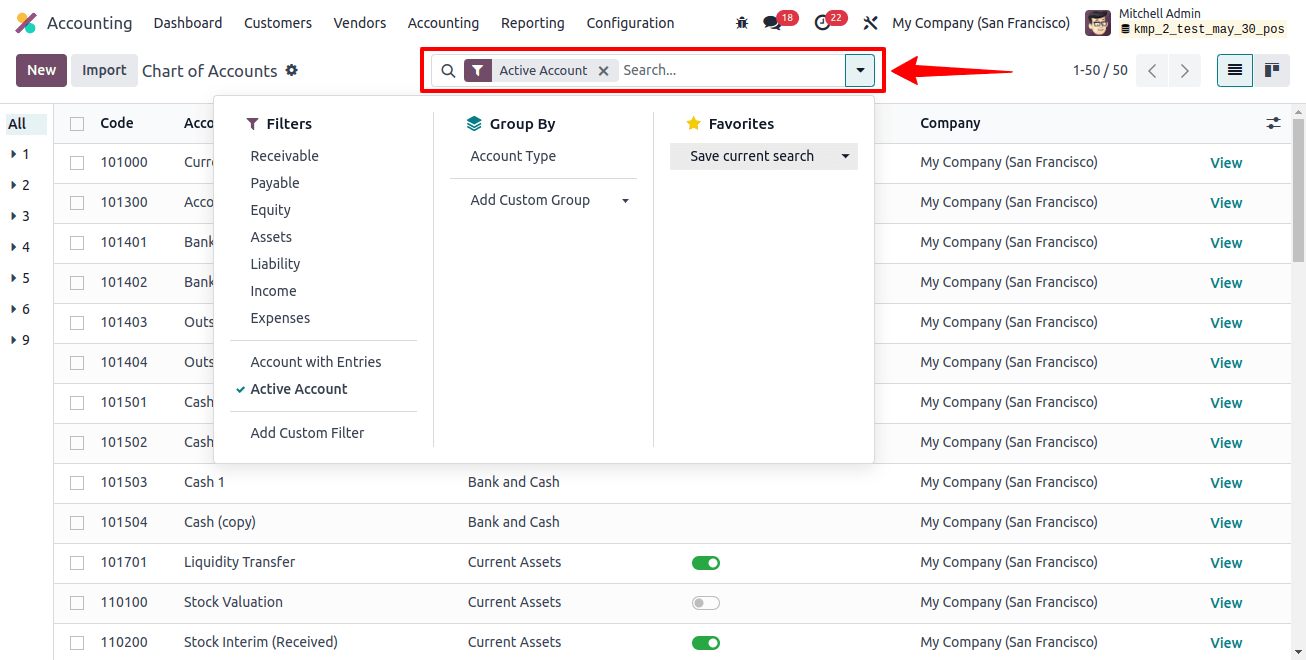Open the Customers menu
The width and height of the screenshot is (1306, 660).
click(278, 23)
